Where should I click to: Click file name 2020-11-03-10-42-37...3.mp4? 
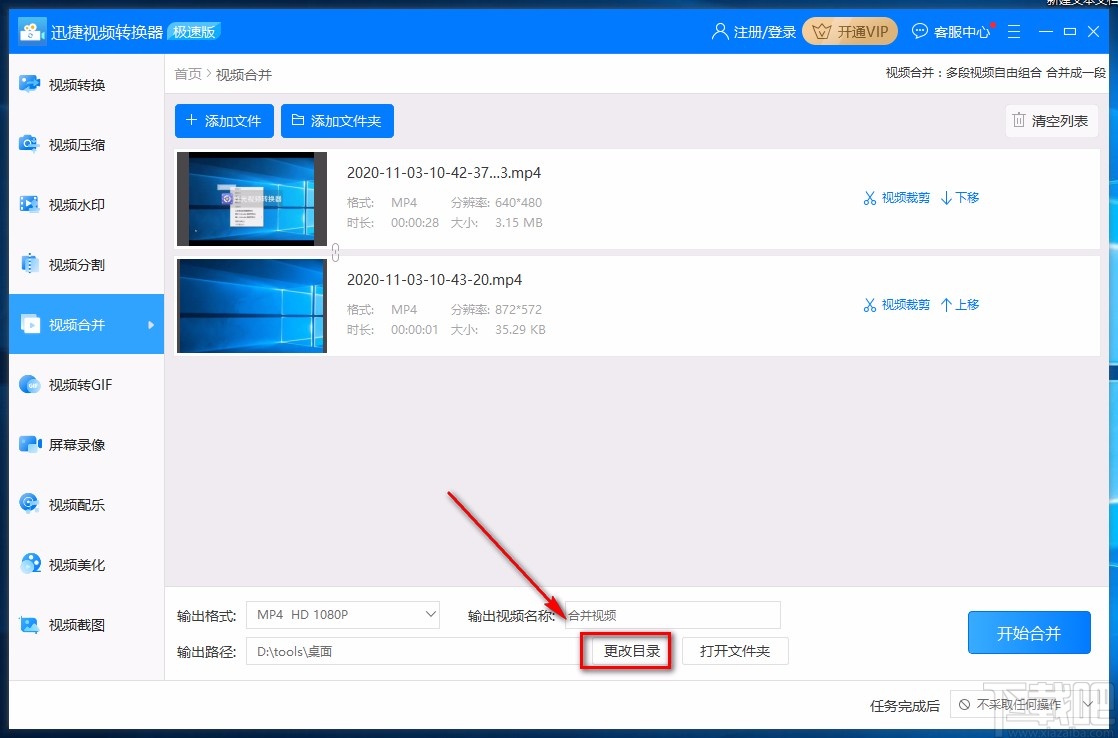coord(443,173)
